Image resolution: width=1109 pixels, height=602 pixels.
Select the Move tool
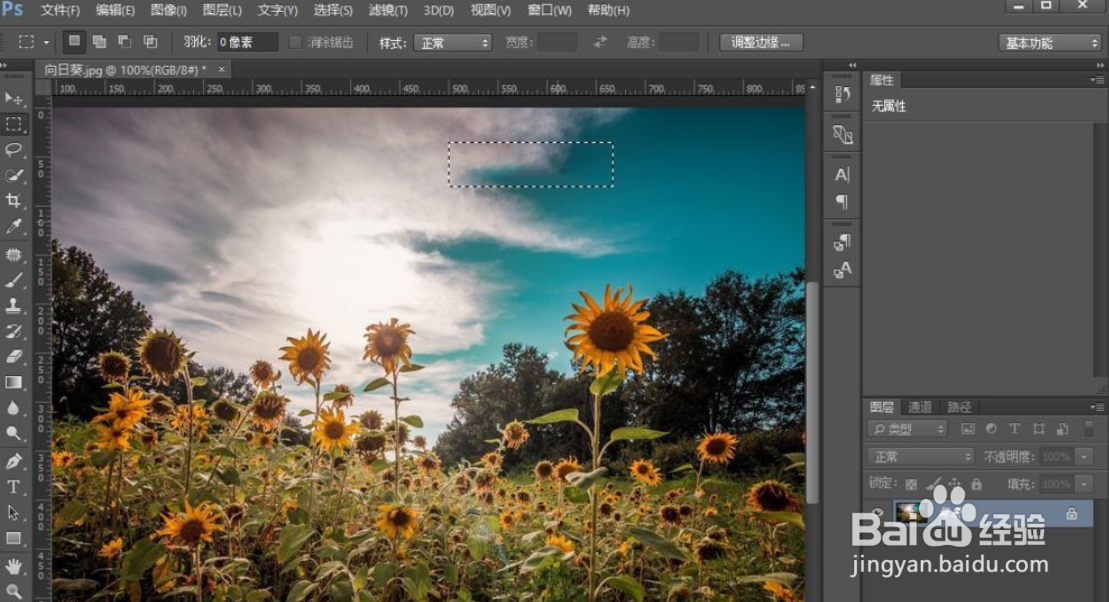13,98
